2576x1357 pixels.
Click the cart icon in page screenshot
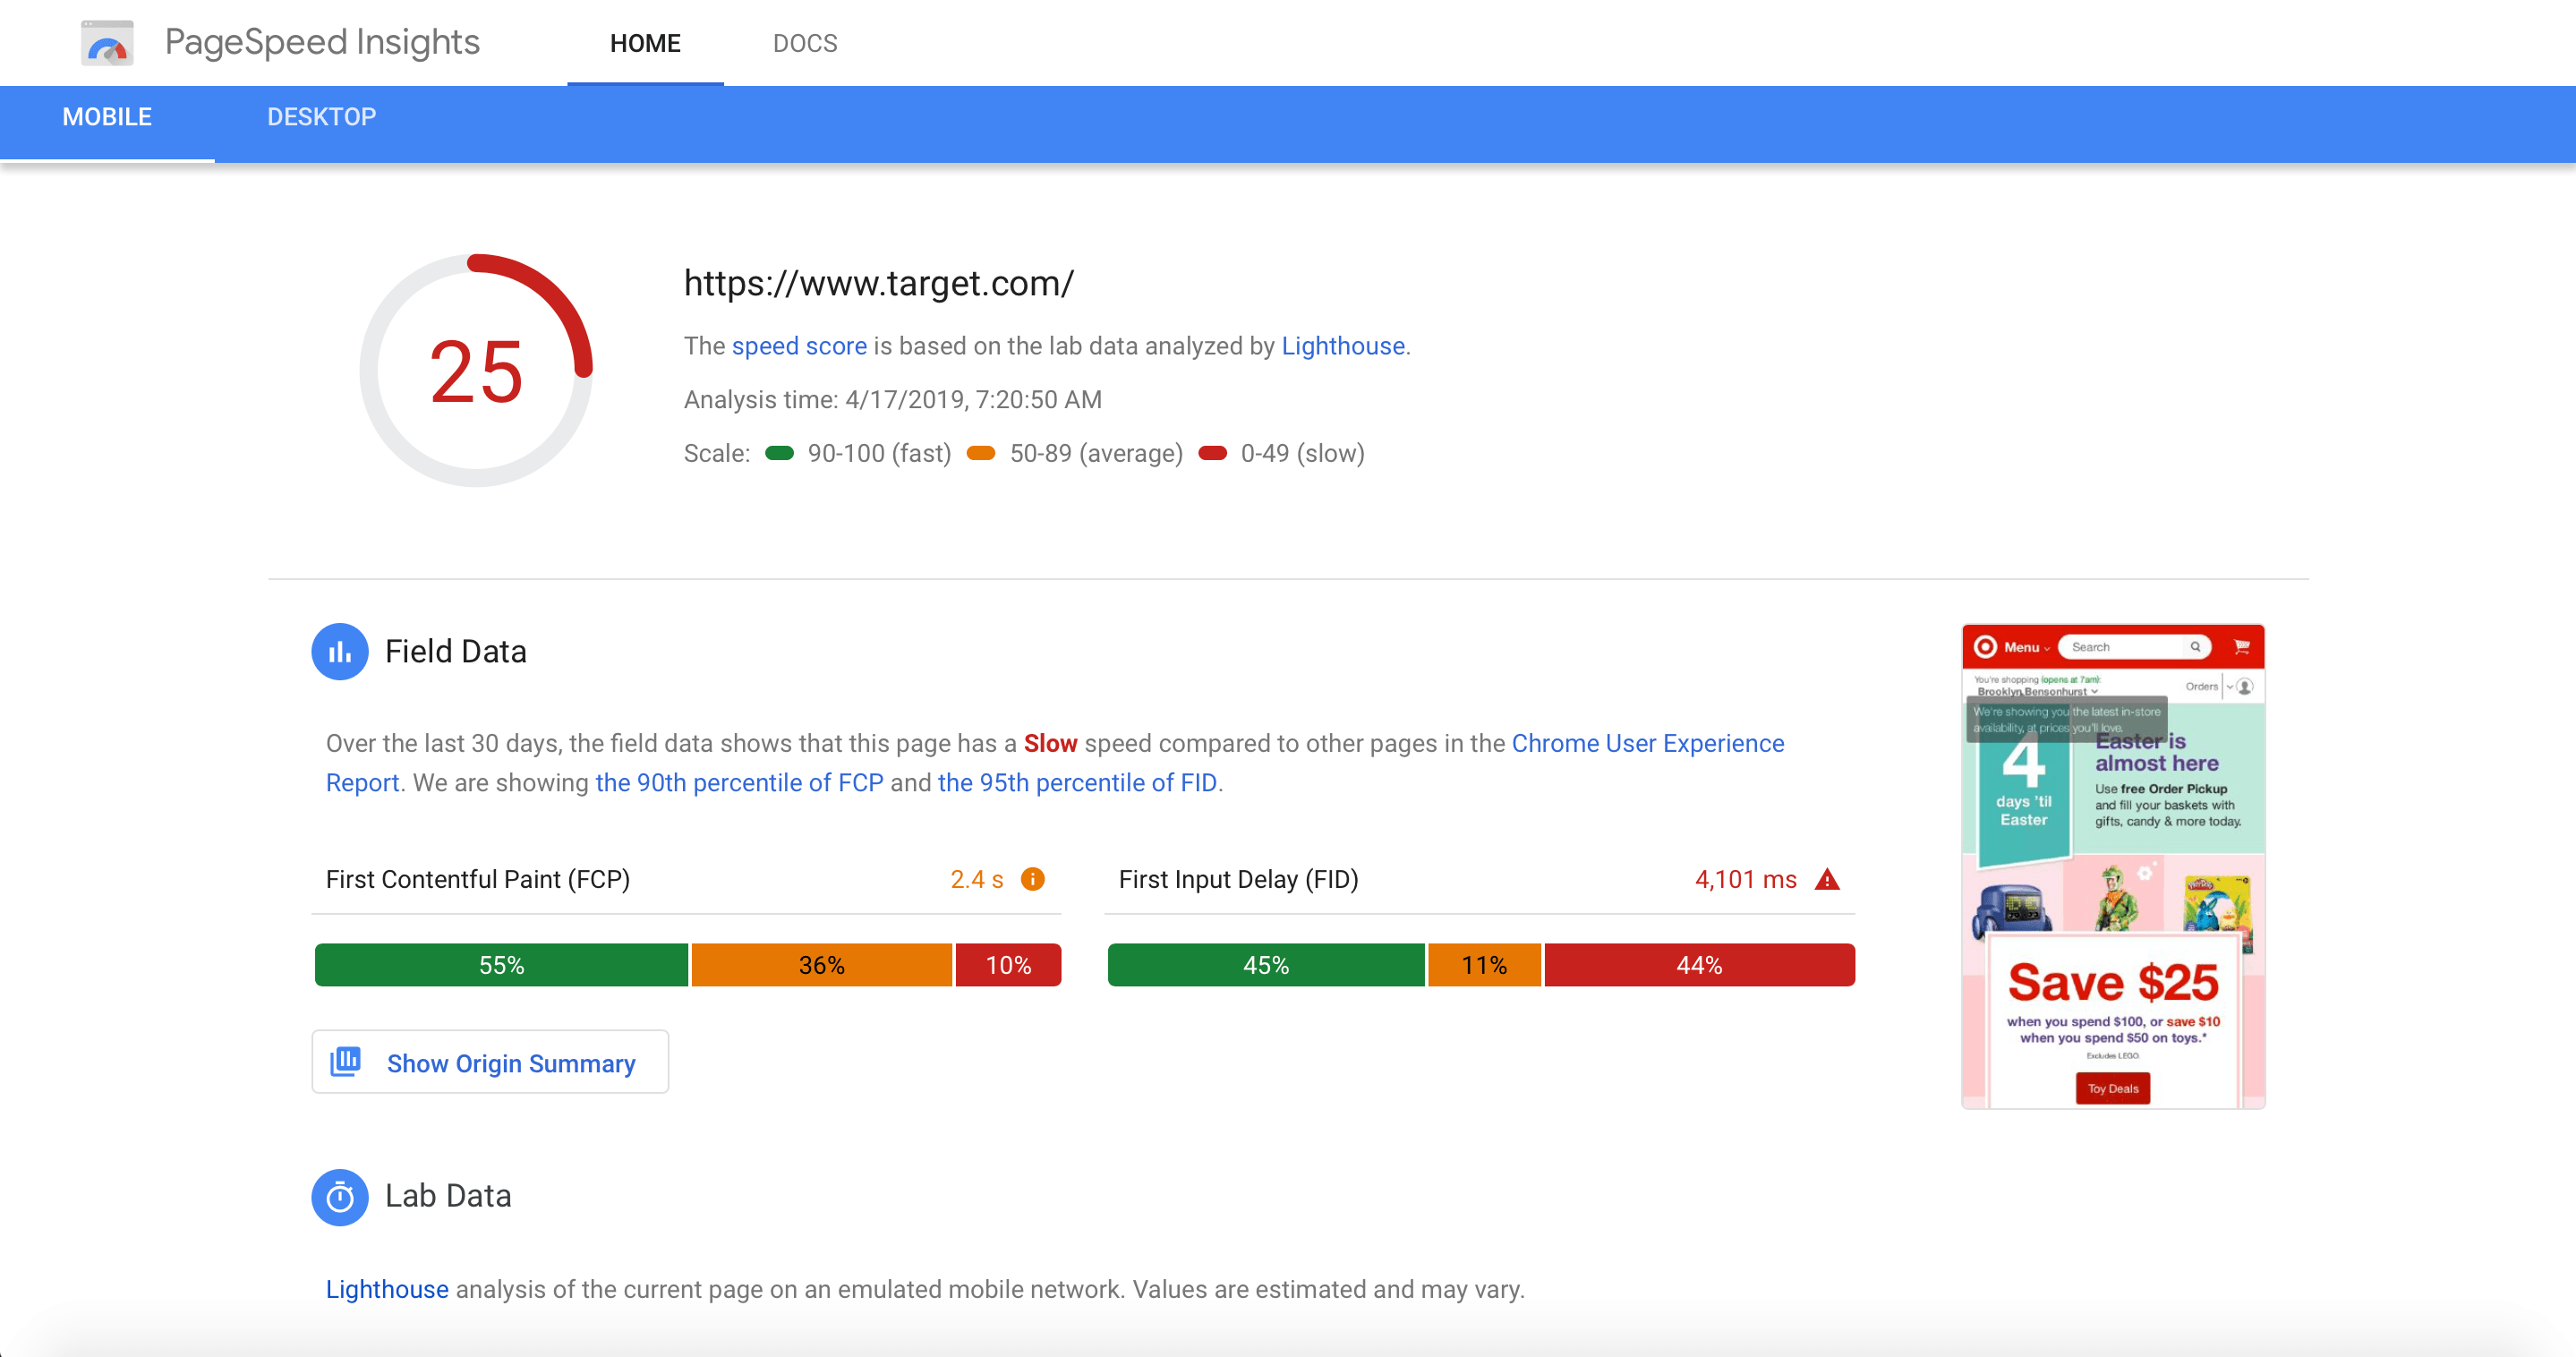coord(2241,647)
